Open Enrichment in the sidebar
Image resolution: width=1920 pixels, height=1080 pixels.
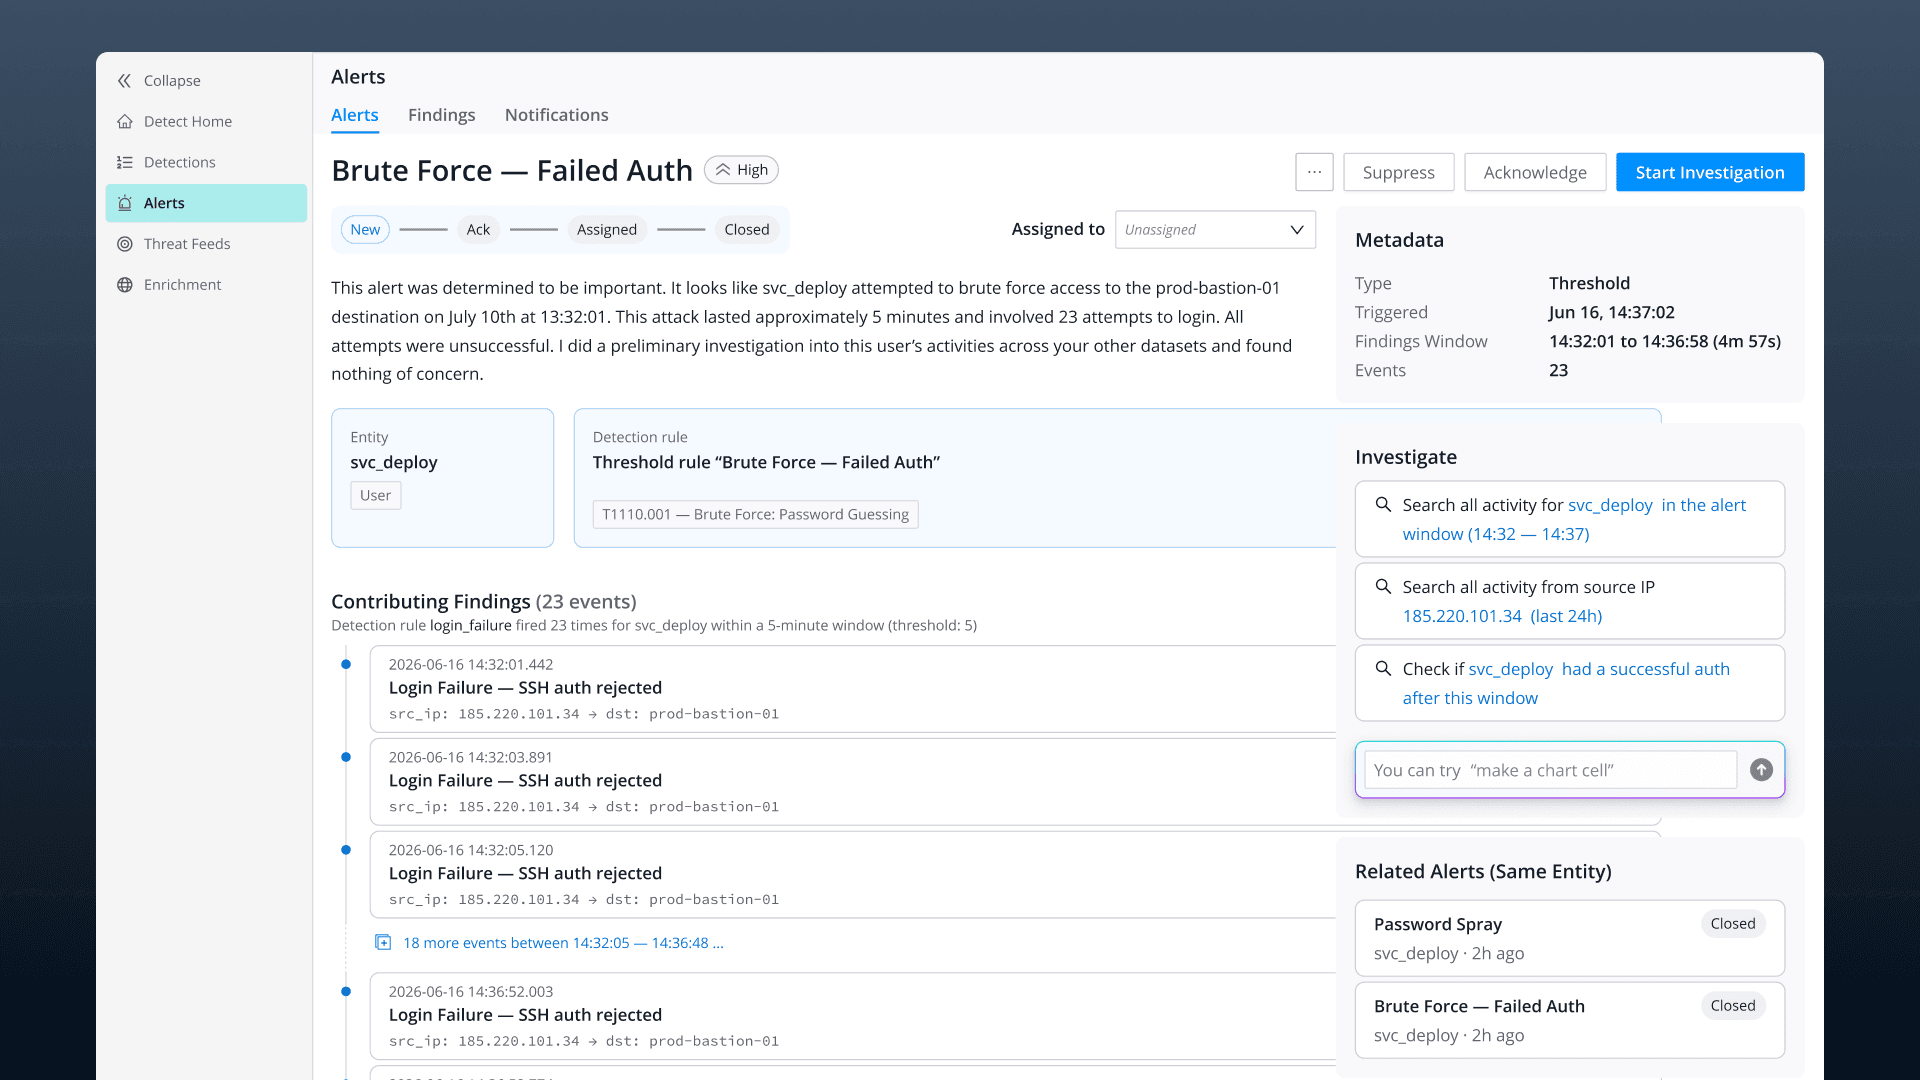[x=206, y=285]
